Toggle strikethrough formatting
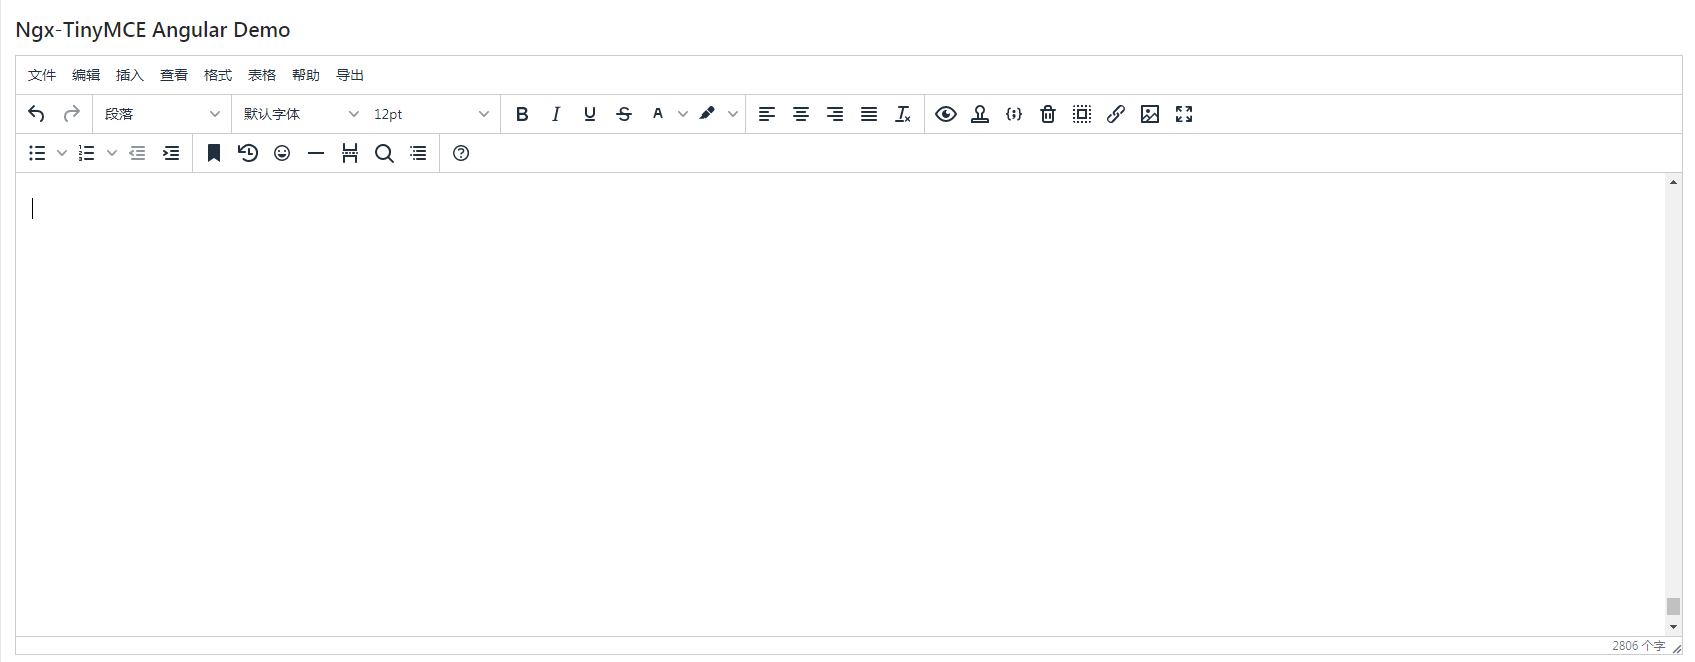 click(x=624, y=114)
